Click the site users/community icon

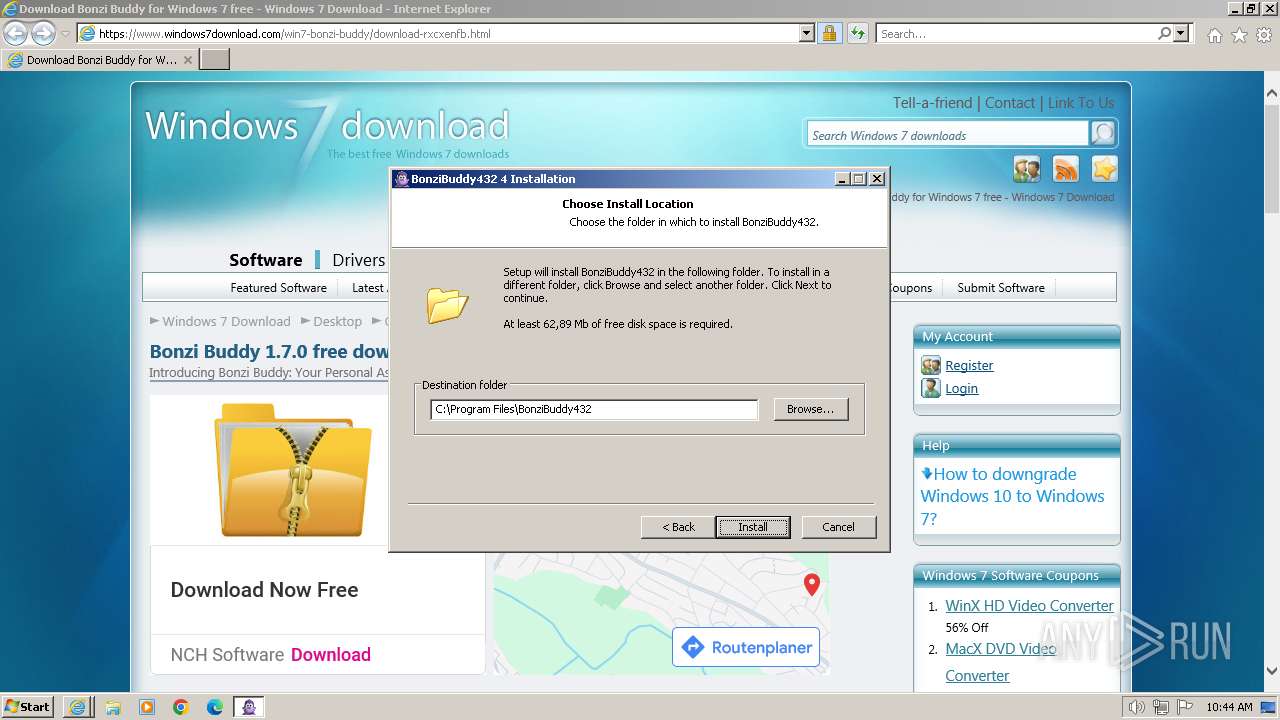pyautogui.click(x=1027, y=169)
